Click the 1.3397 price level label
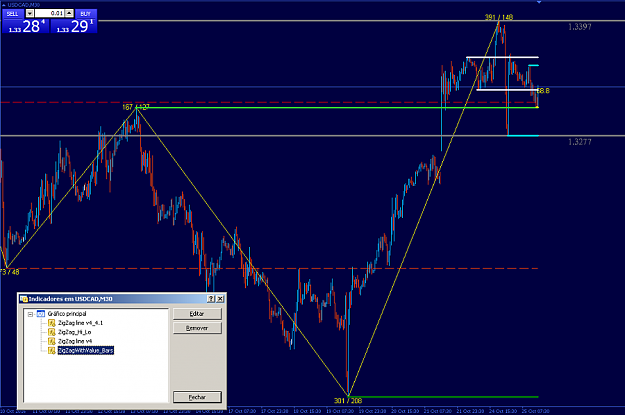This screenshot has width=625, height=415. click(x=580, y=27)
